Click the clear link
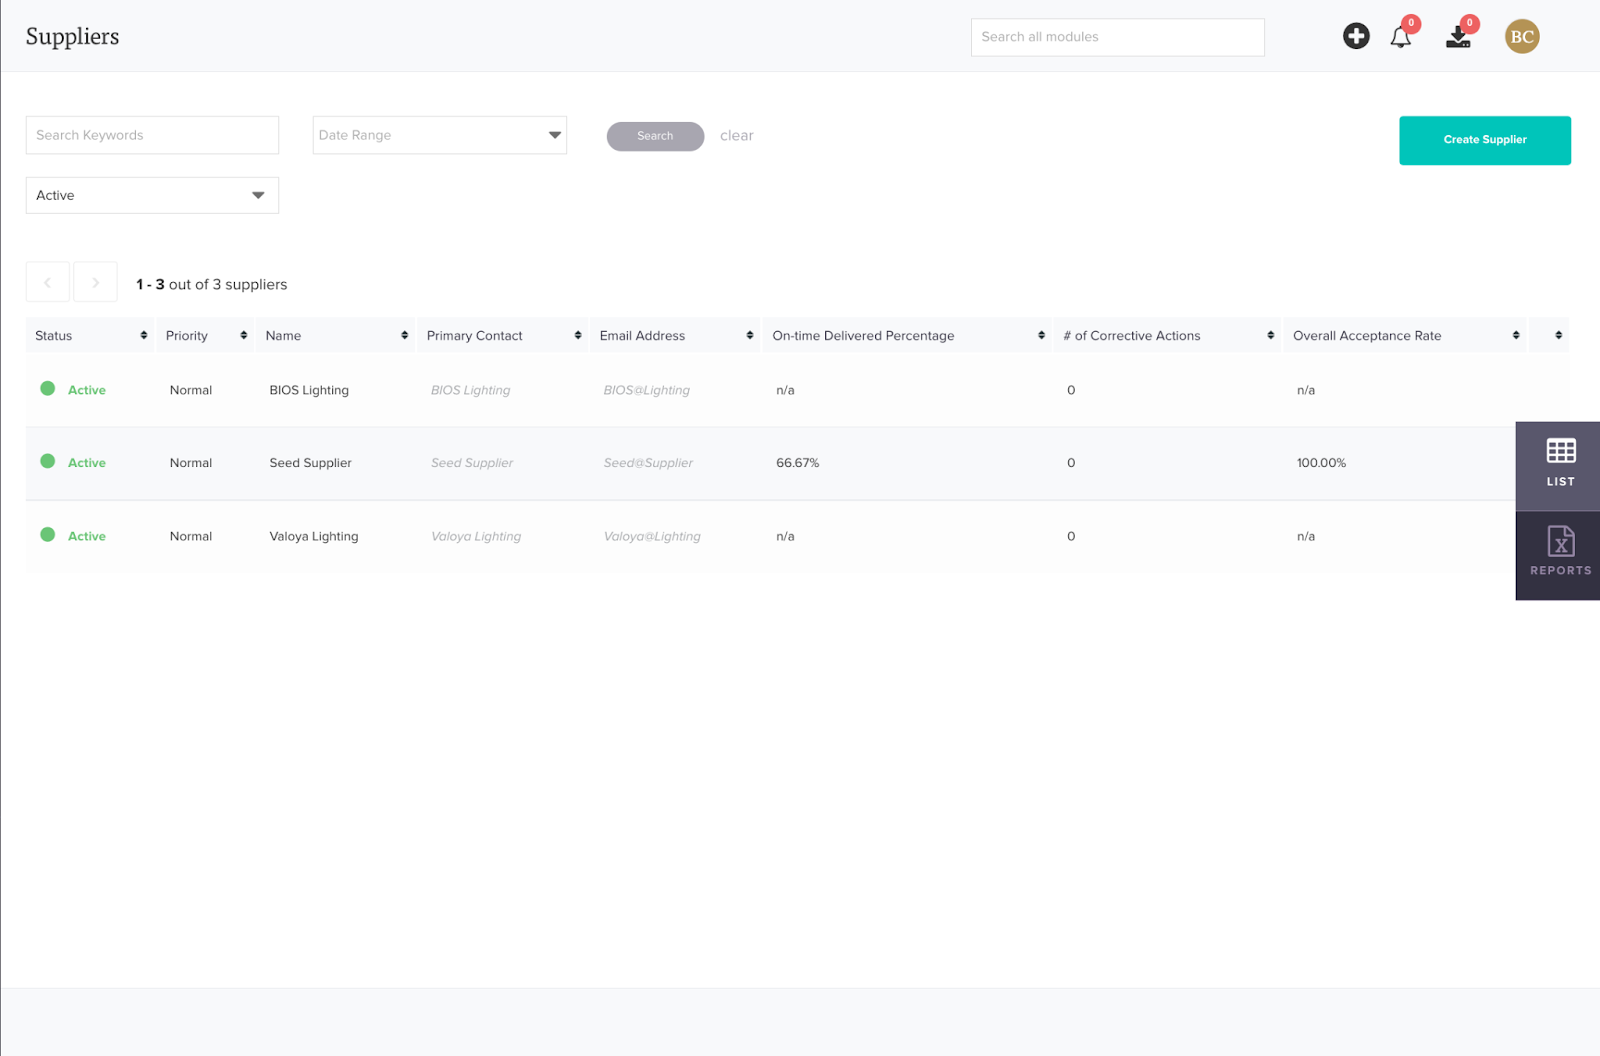Viewport: 1600px width, 1056px height. click(x=737, y=136)
